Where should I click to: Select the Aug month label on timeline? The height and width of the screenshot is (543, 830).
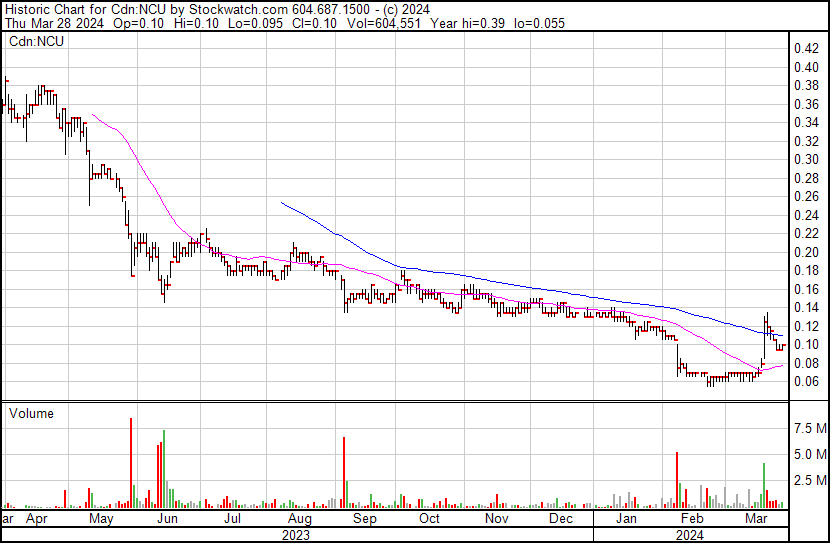(298, 519)
